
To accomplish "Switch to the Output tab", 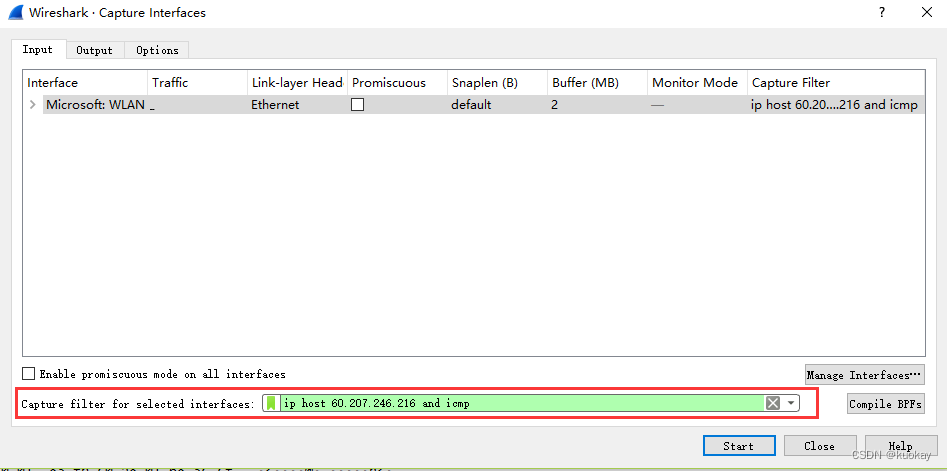I will [x=95, y=50].
